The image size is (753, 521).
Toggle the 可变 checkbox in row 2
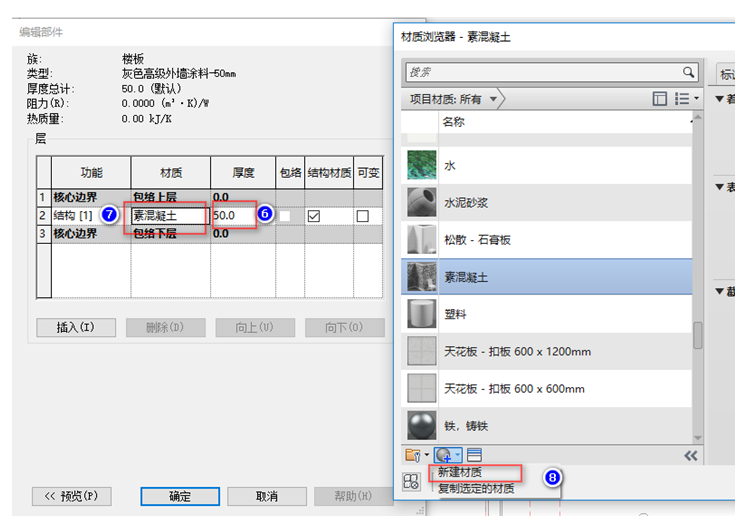363,216
